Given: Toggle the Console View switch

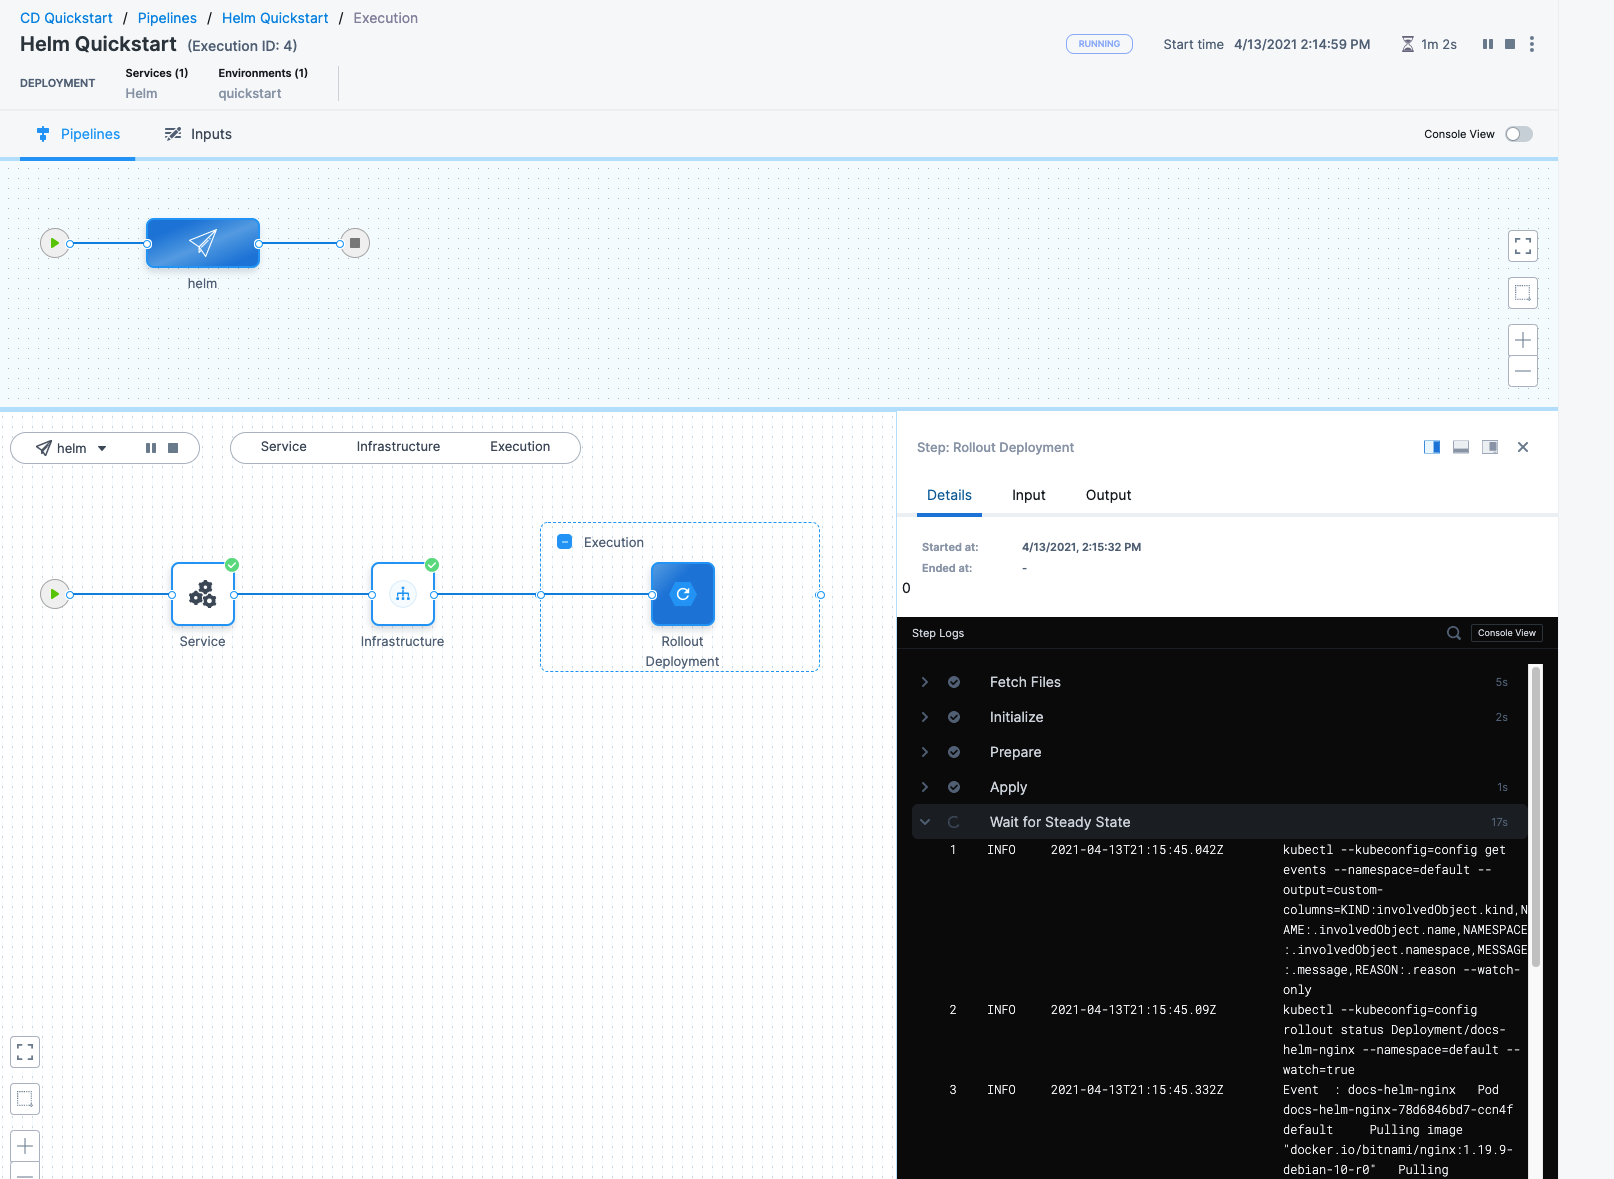Looking at the screenshot, I should [1519, 134].
